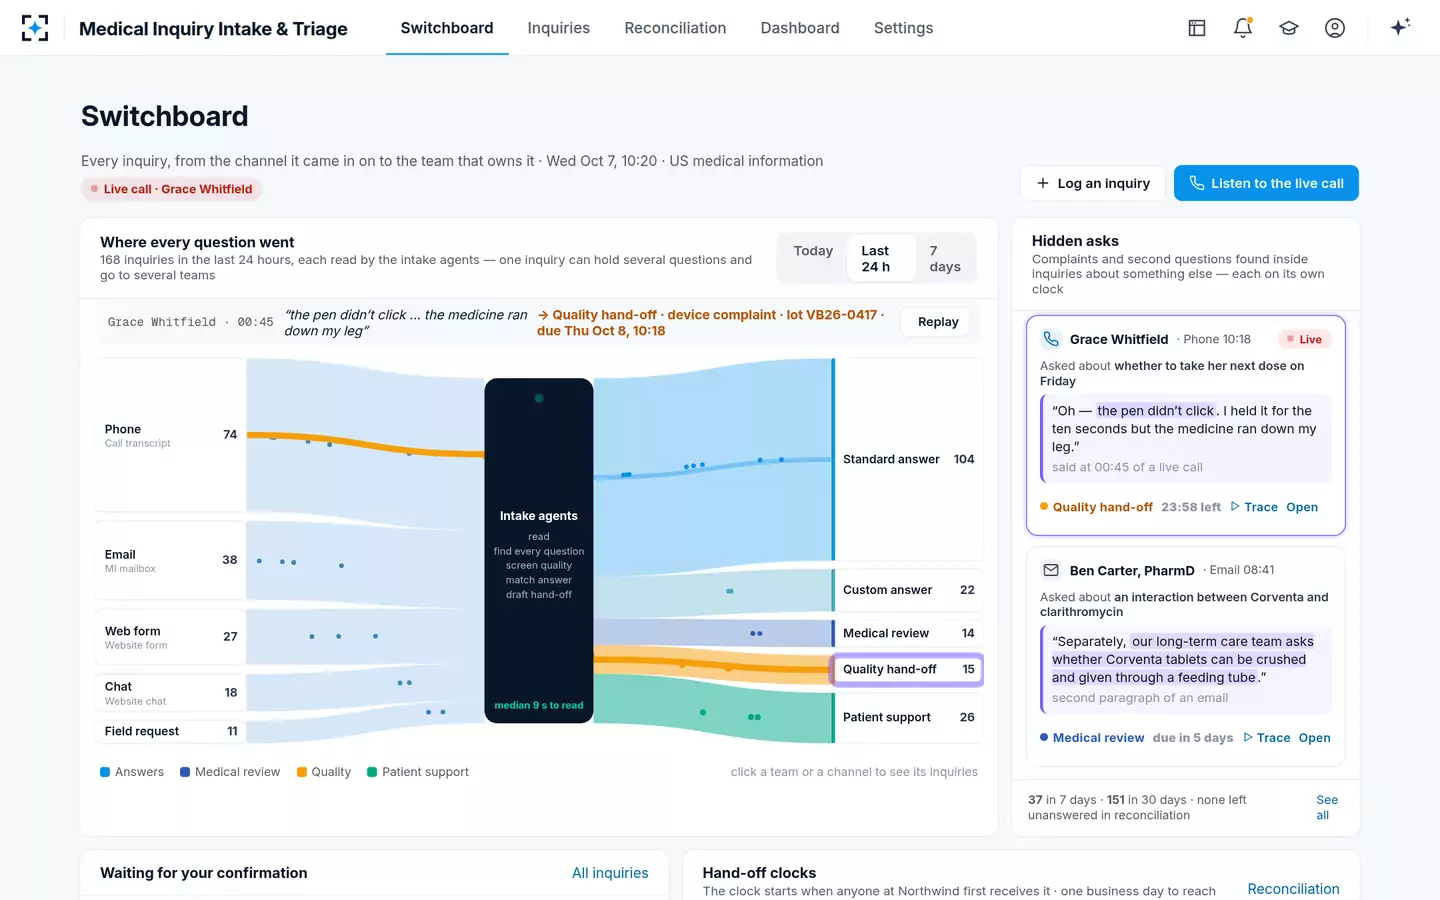Select the Custom answer team node

point(908,590)
